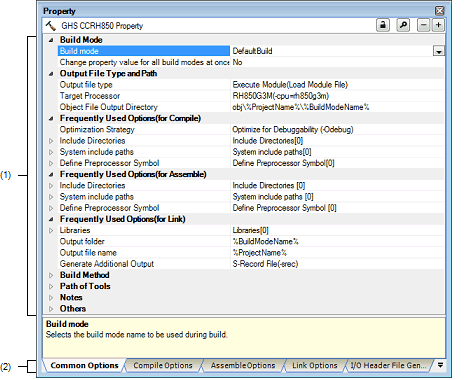Collapse Frequently Used Options(for Compile) category
474x380 pixels.
tap(51, 118)
